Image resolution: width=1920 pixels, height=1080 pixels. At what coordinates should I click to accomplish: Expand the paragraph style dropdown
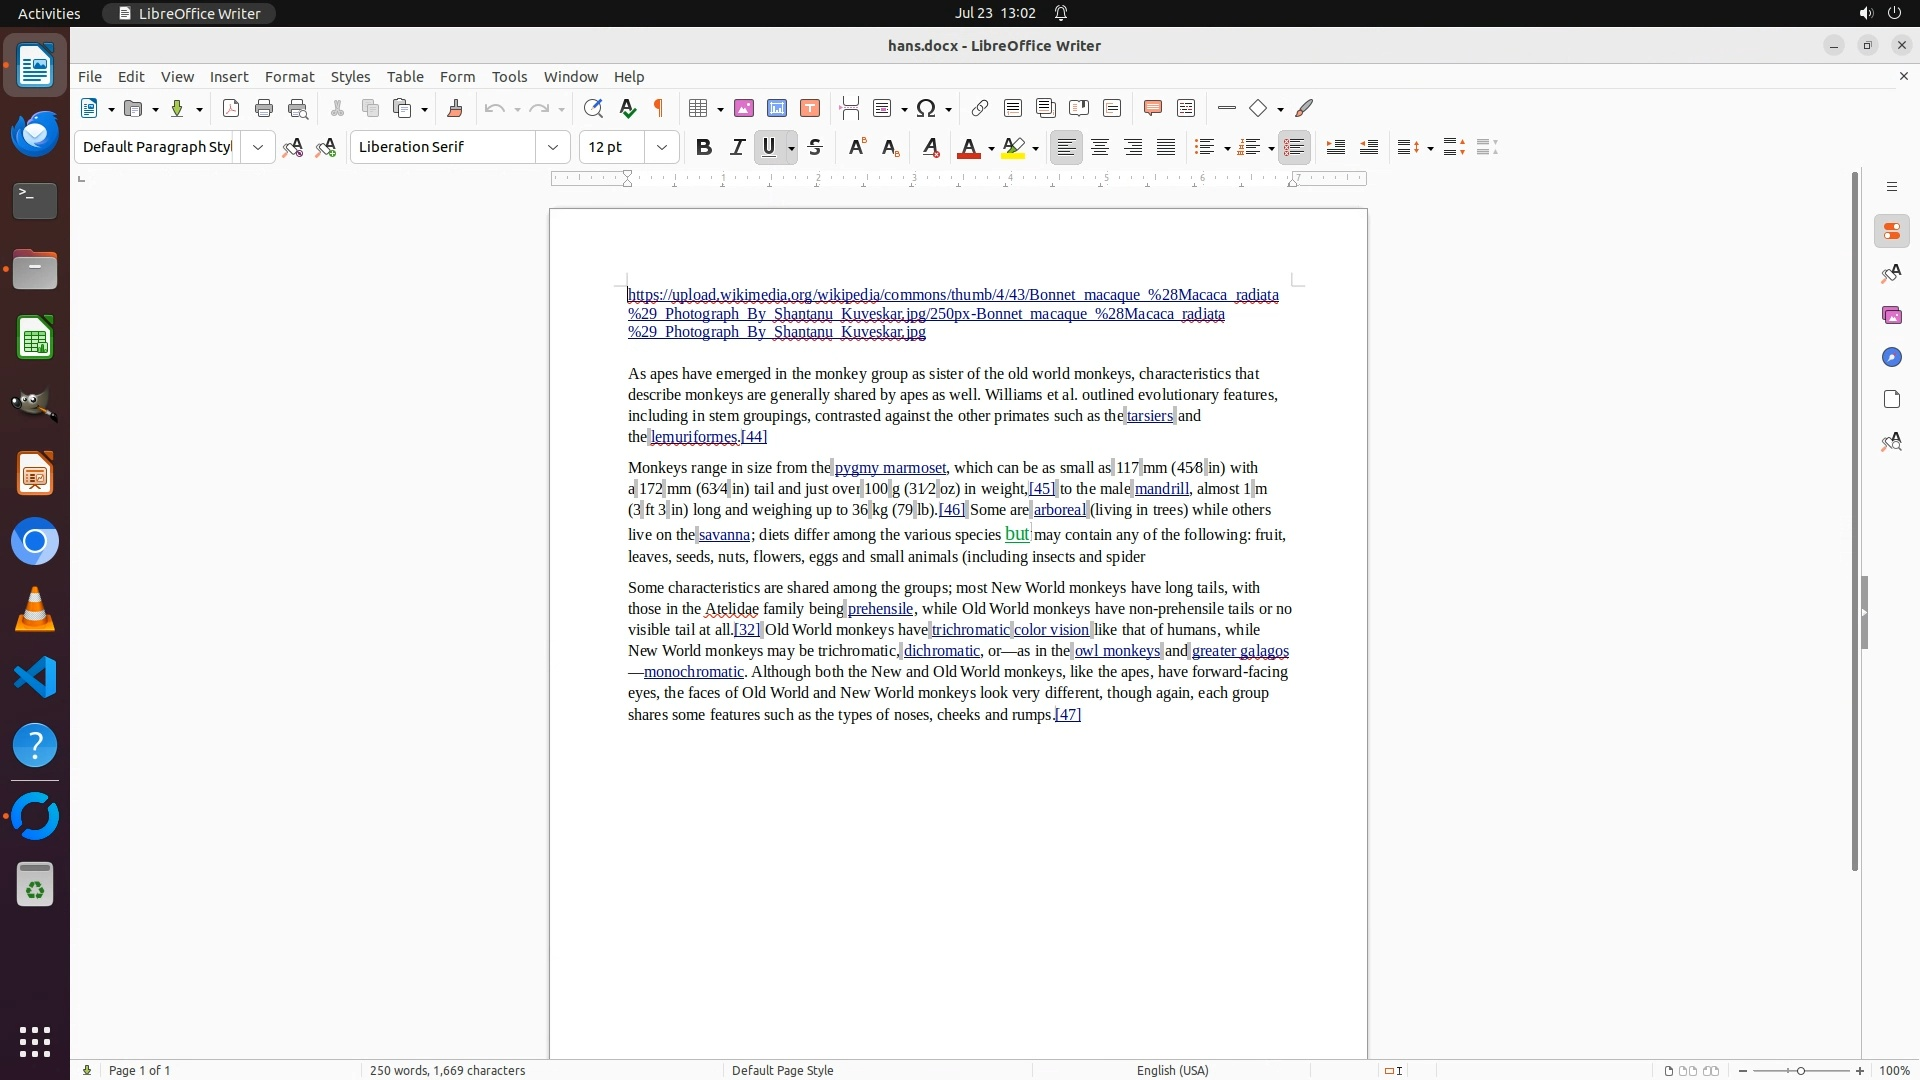[x=258, y=148]
